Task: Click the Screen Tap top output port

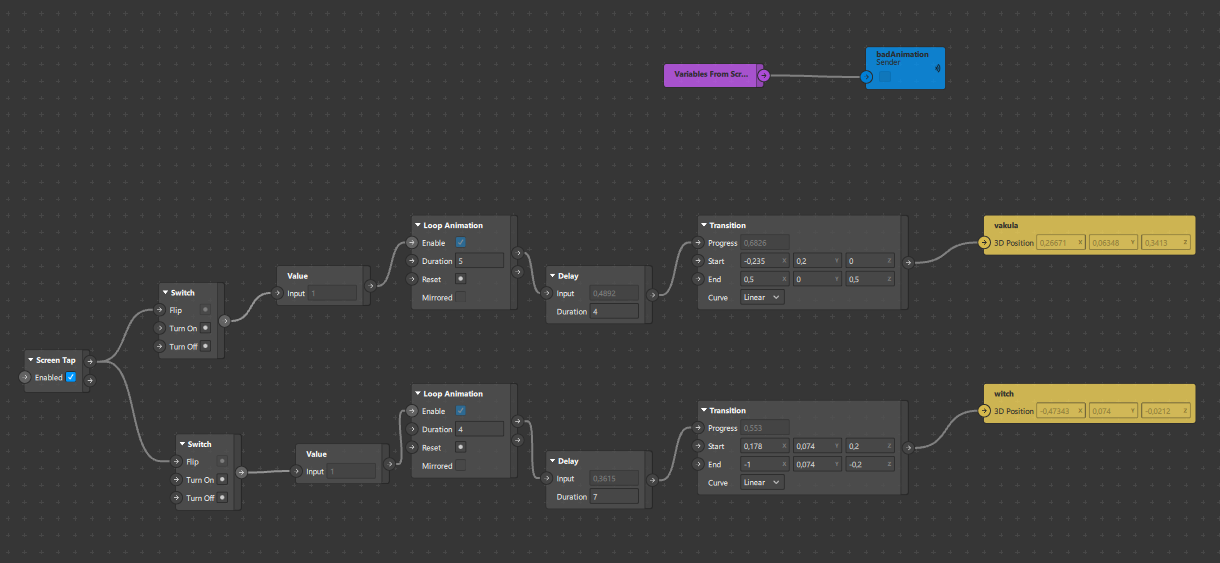Action: (x=91, y=361)
